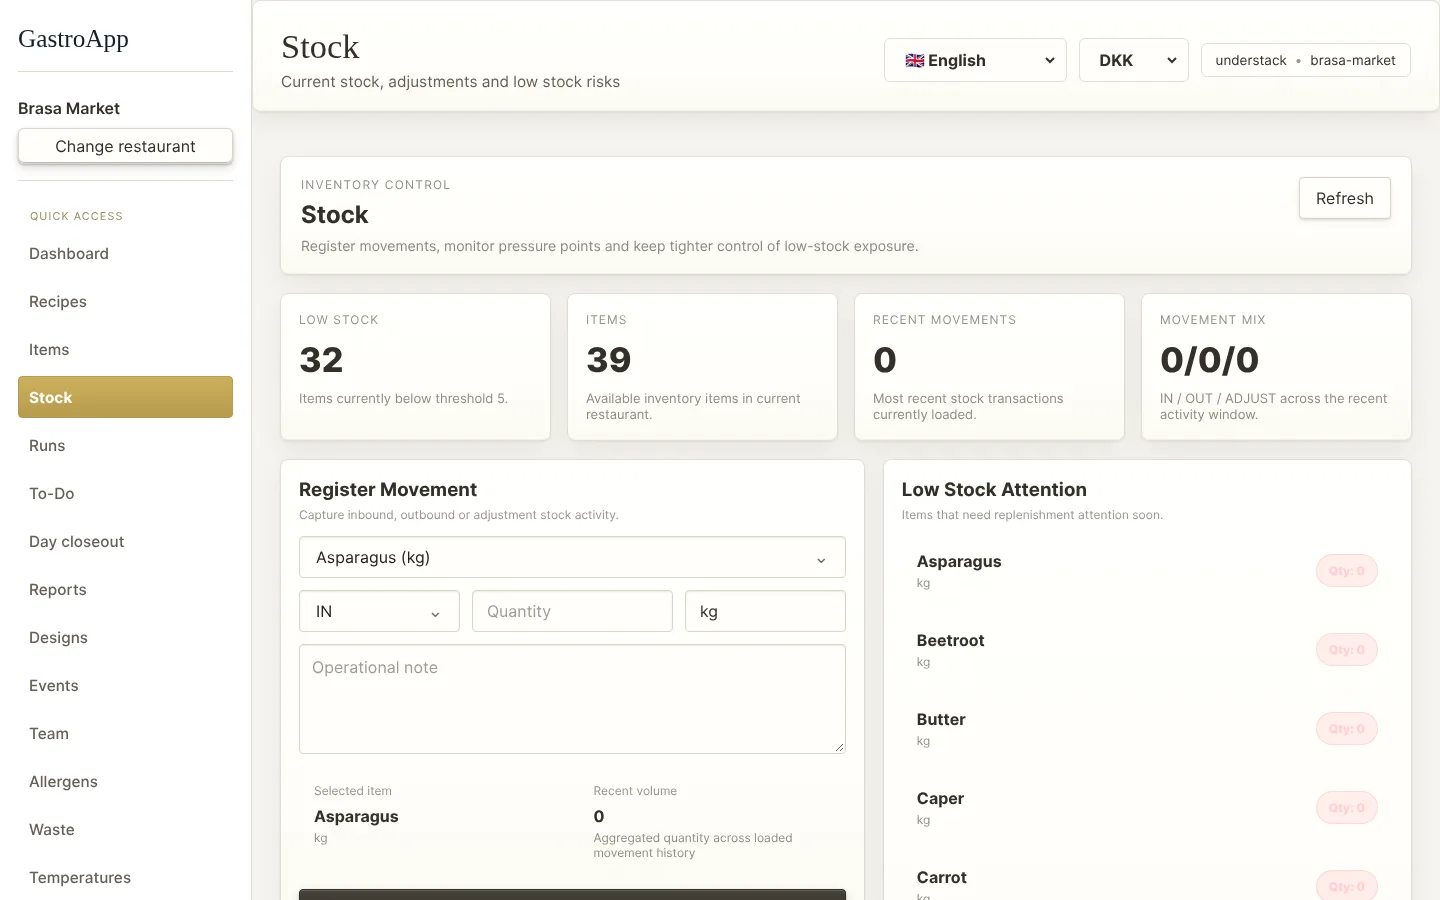Screen dimensions: 1440x900
Task: Click the Items card showing 39
Action: point(702,366)
